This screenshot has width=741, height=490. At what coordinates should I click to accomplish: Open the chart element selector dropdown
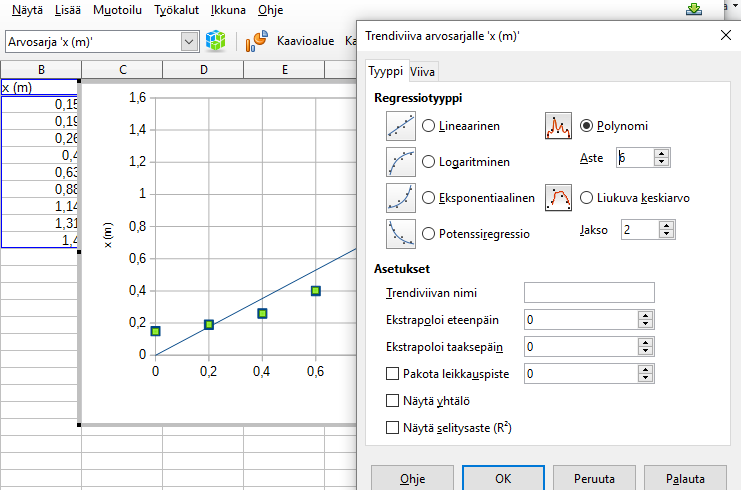[x=189, y=41]
